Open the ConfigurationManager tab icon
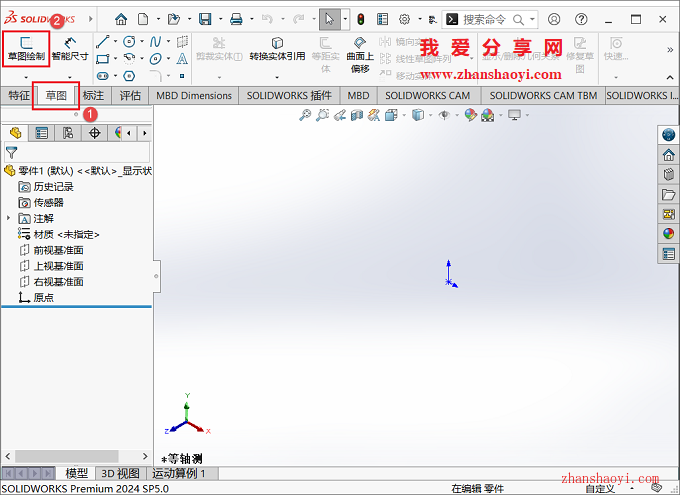 [x=68, y=133]
